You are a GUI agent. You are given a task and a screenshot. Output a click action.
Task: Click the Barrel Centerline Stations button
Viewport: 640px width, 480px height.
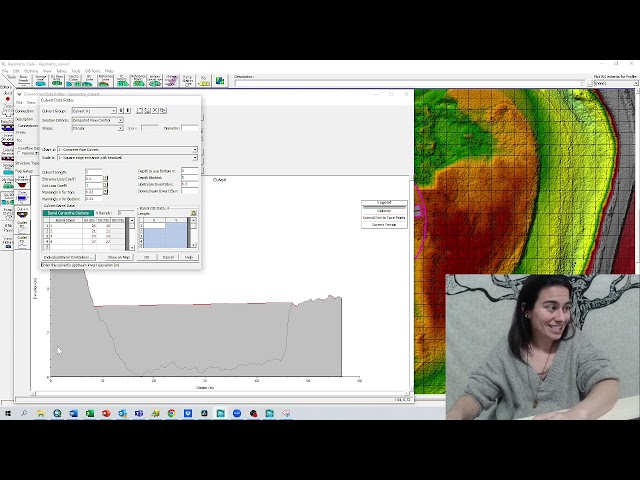68,213
